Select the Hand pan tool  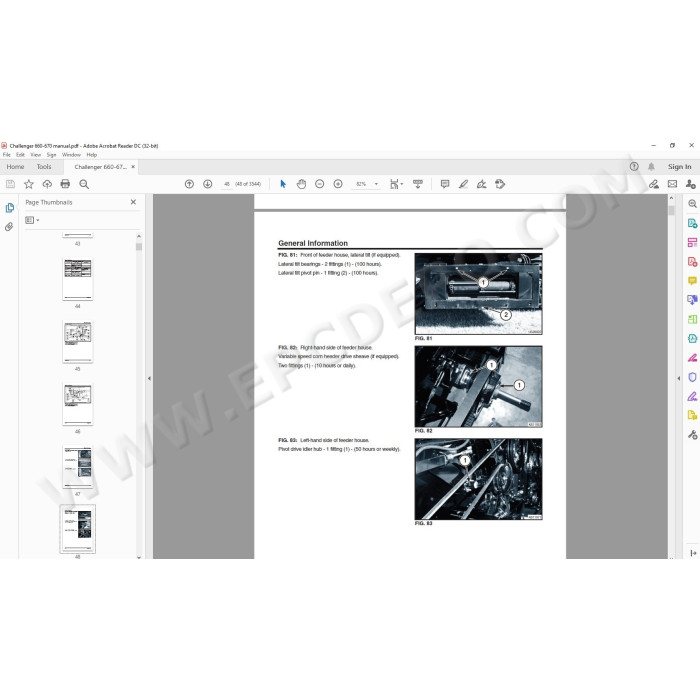click(x=301, y=184)
